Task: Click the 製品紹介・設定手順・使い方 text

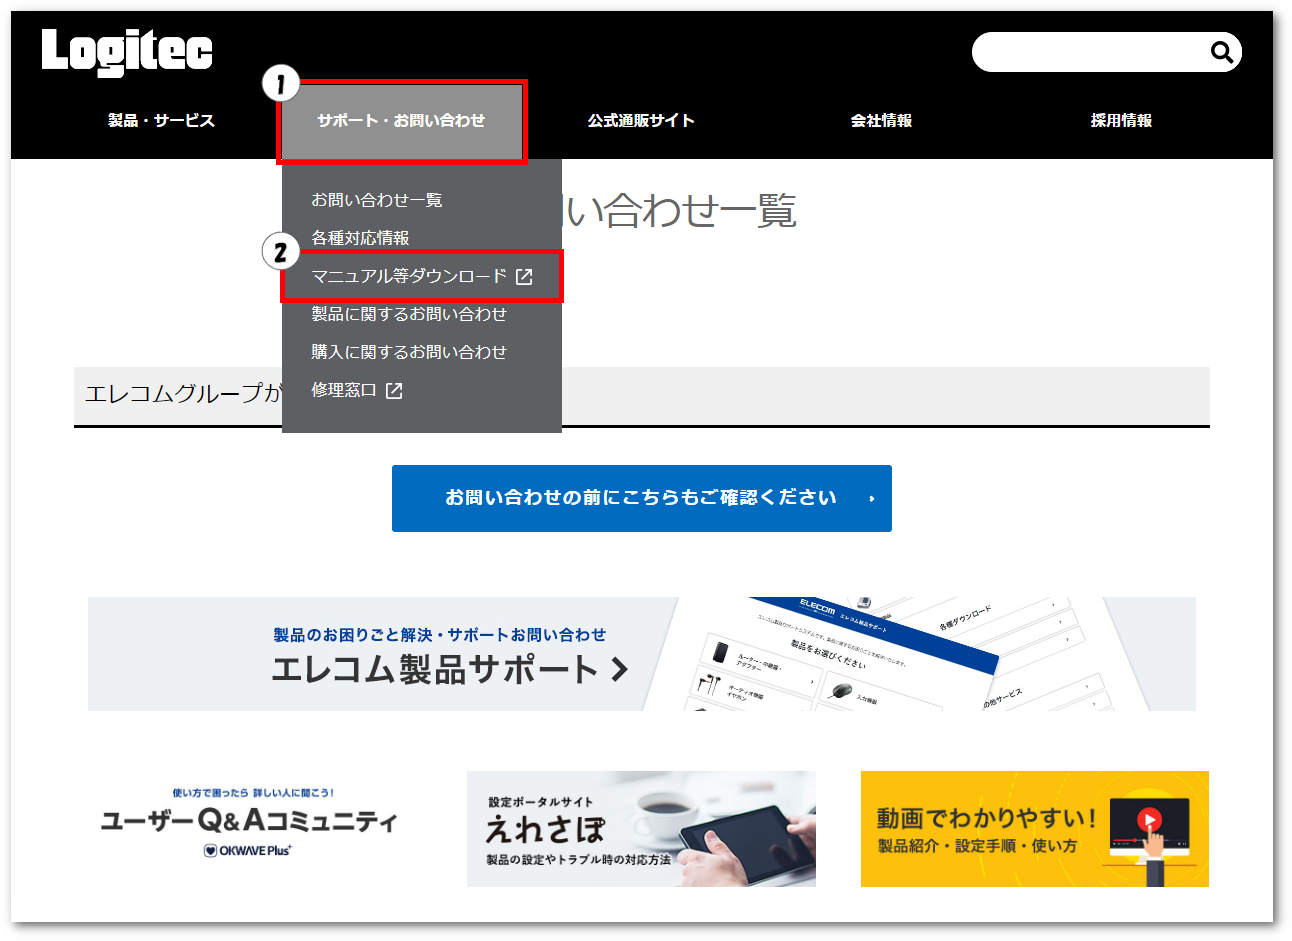Action: pos(978,846)
